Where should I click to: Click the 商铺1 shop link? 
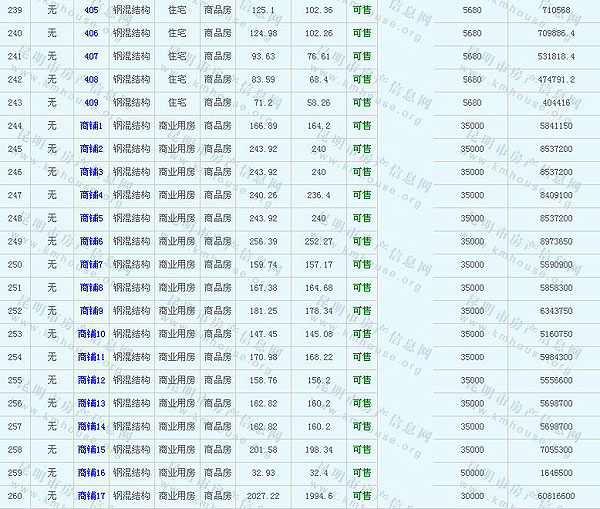[x=91, y=126]
